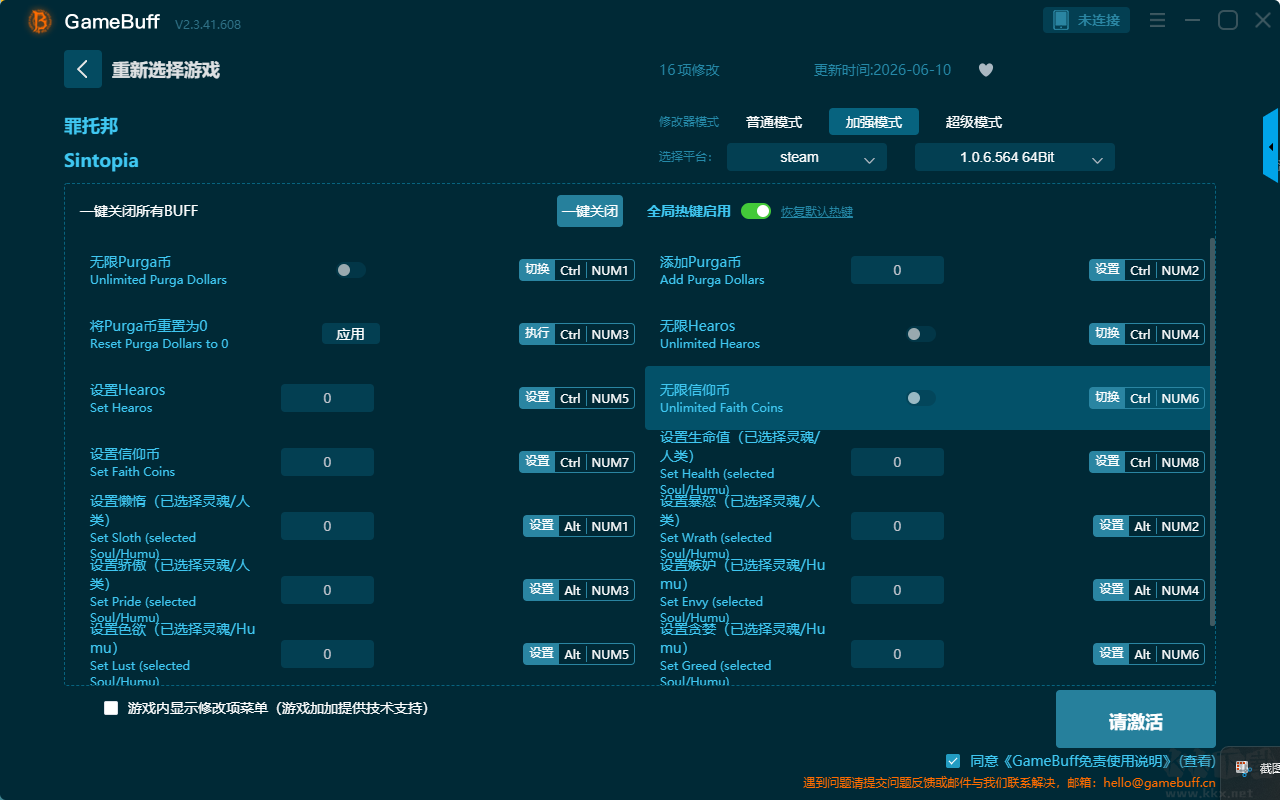Toggle Unlimited Faith Coins switch
Viewport: 1280px width, 800px height.
pos(921,398)
